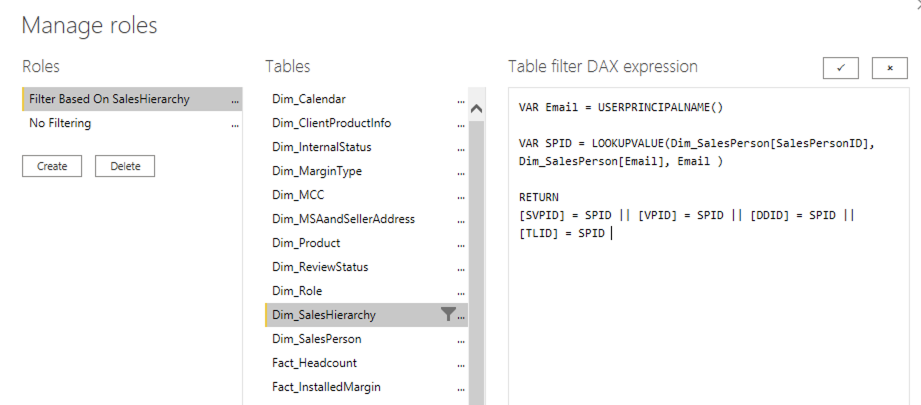921x405 pixels.
Task: Select Dim_Calendar table
Action: coord(367,99)
